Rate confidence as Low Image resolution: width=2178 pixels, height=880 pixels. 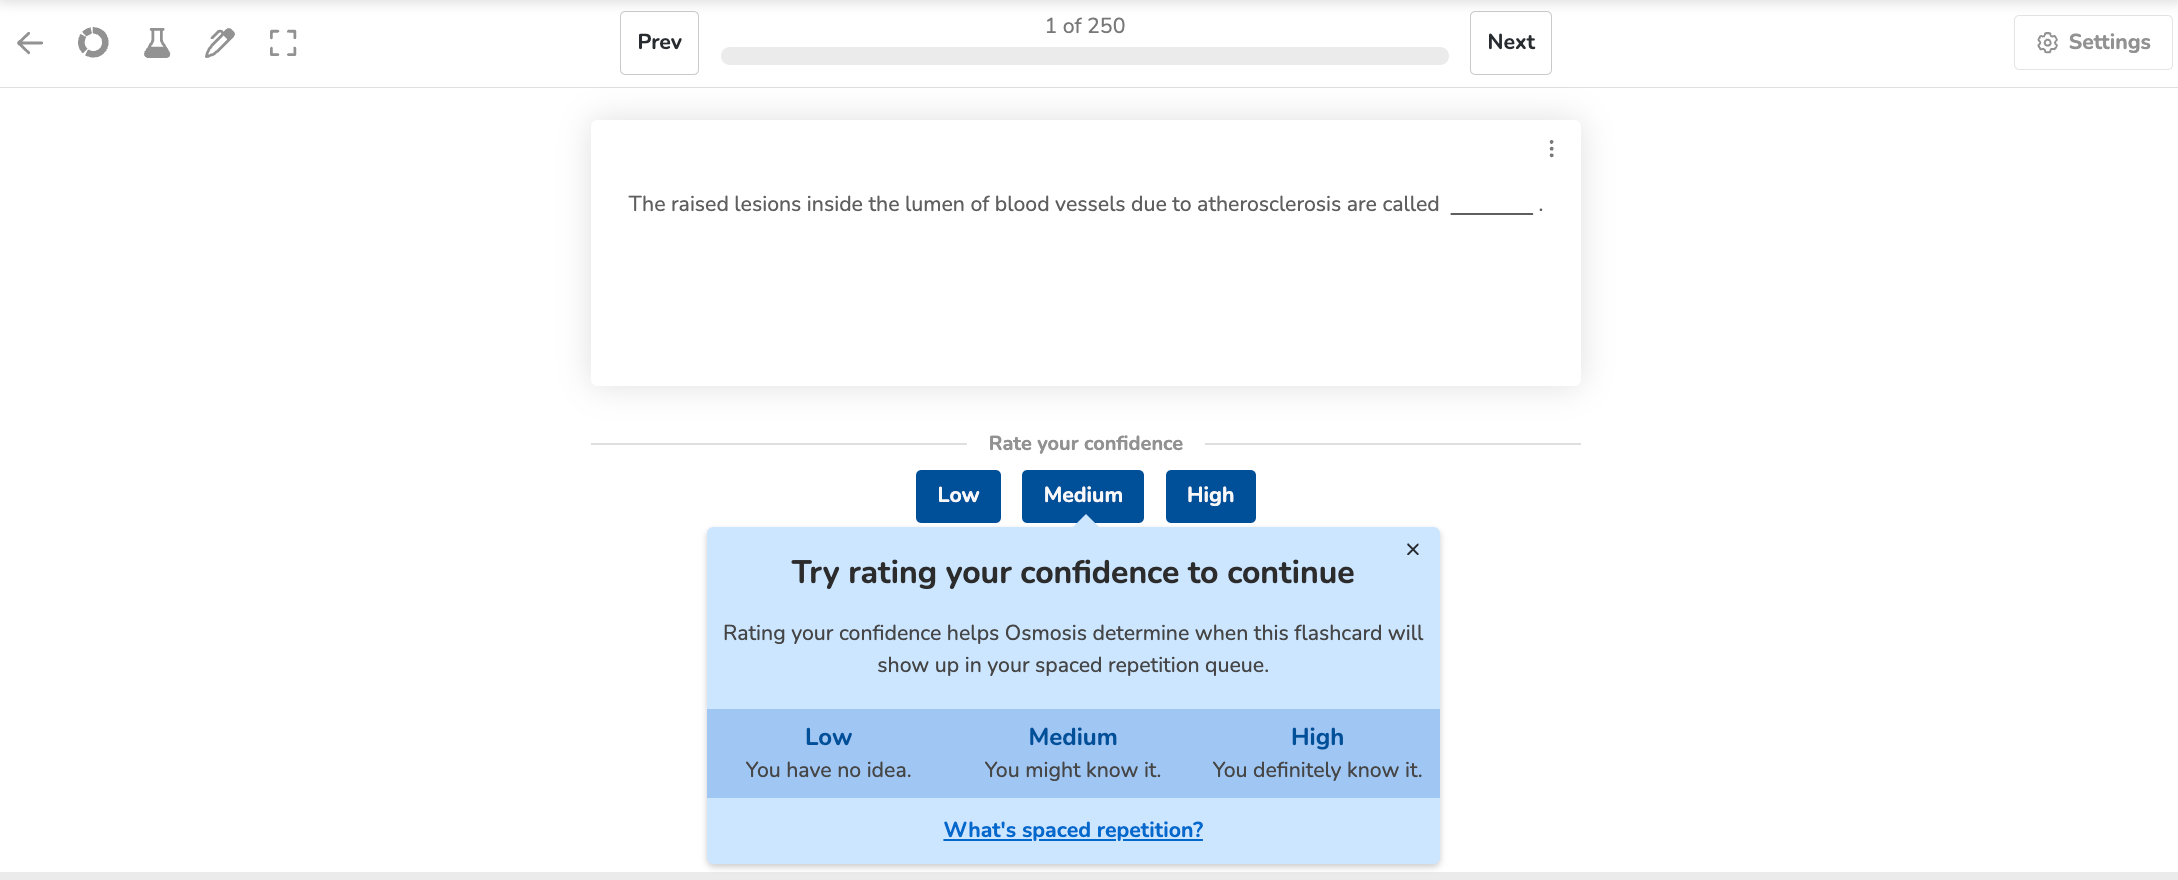[958, 495]
